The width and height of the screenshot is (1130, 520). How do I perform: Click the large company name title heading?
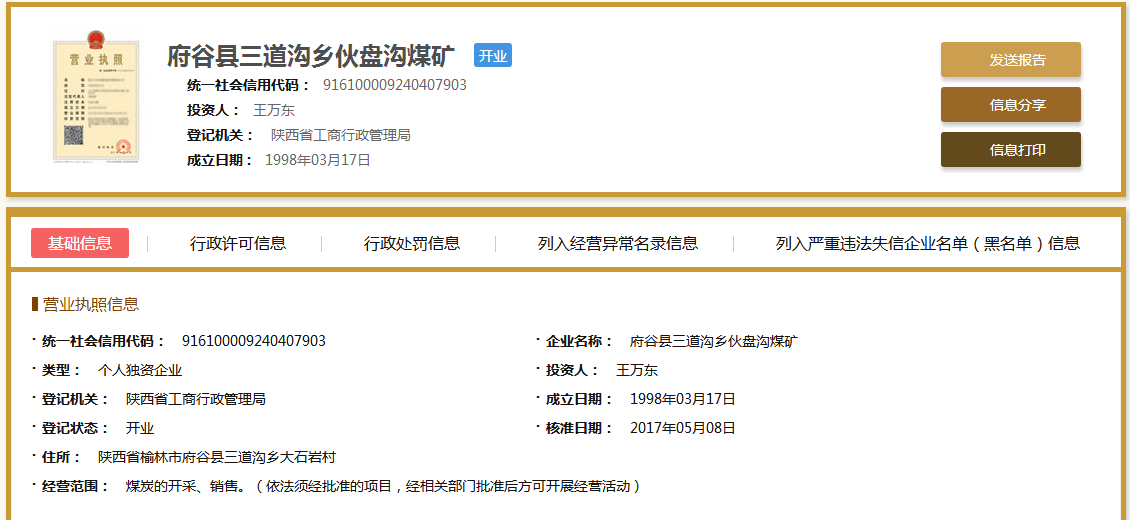311,56
